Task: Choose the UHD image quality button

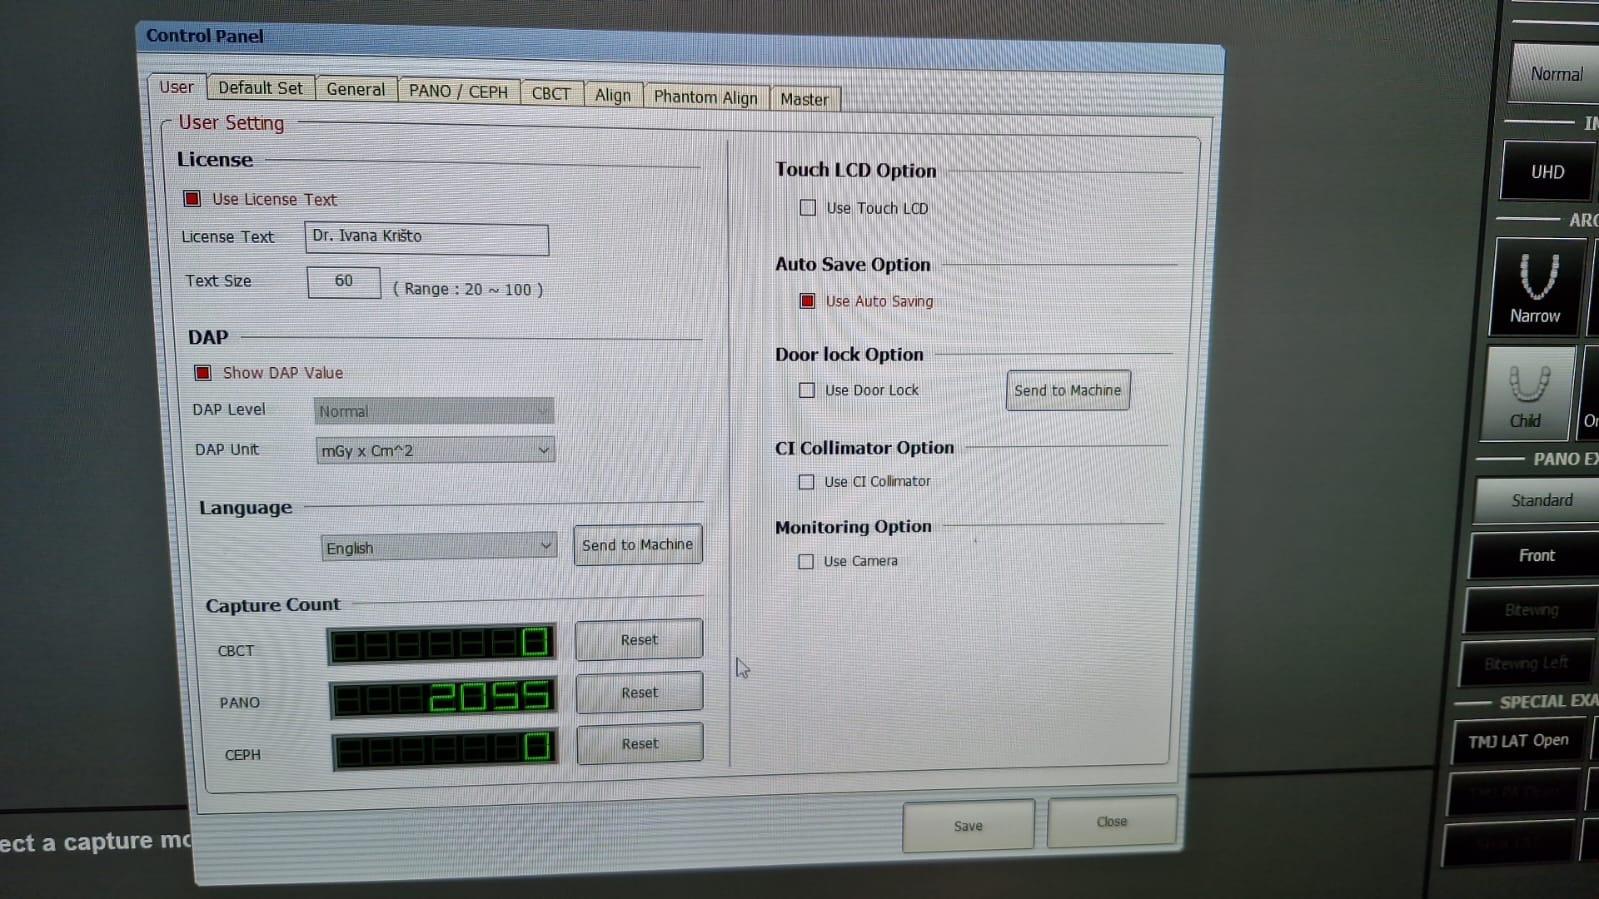Action: (1547, 172)
